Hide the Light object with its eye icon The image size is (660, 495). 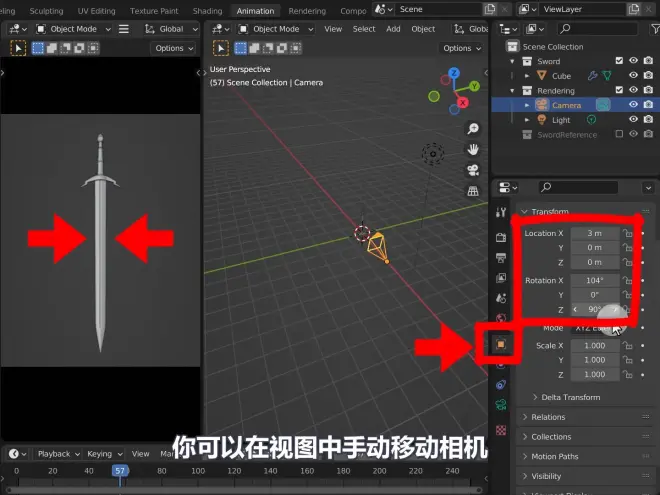633,119
